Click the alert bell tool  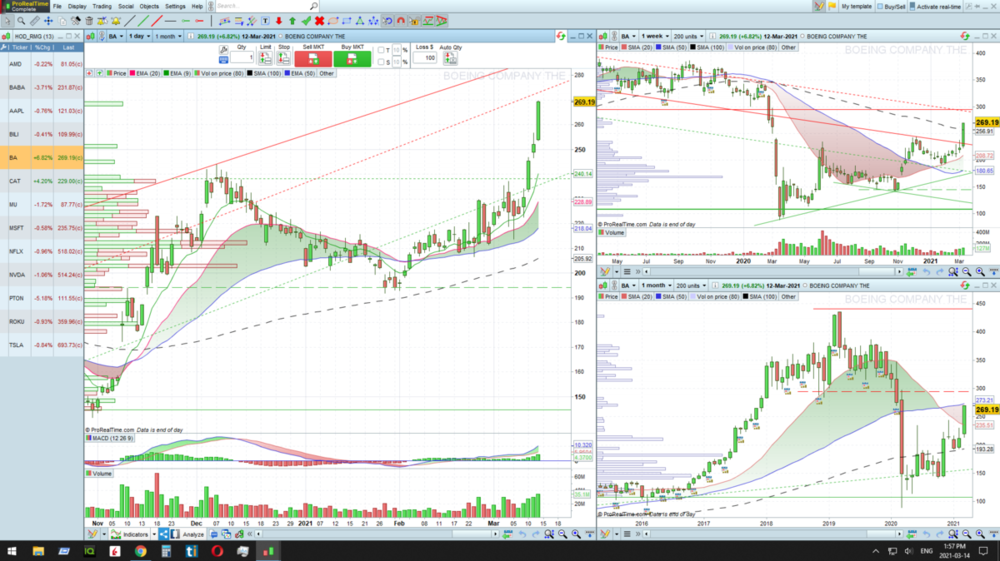tap(115, 21)
